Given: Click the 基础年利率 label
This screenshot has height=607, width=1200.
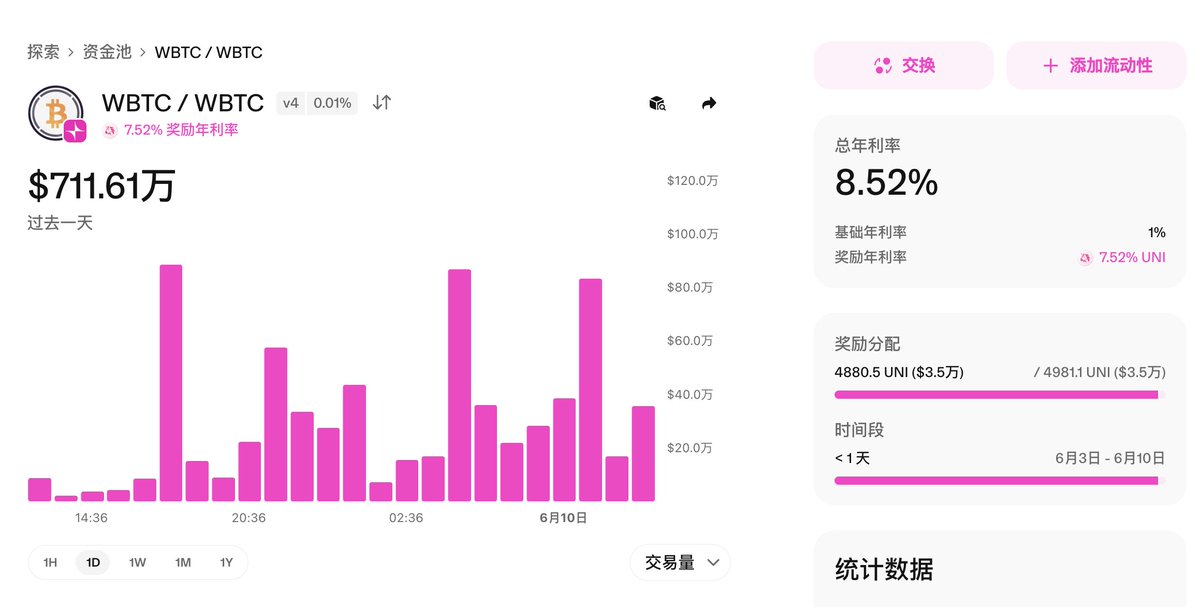Looking at the screenshot, I should pyautogui.click(x=871, y=232).
